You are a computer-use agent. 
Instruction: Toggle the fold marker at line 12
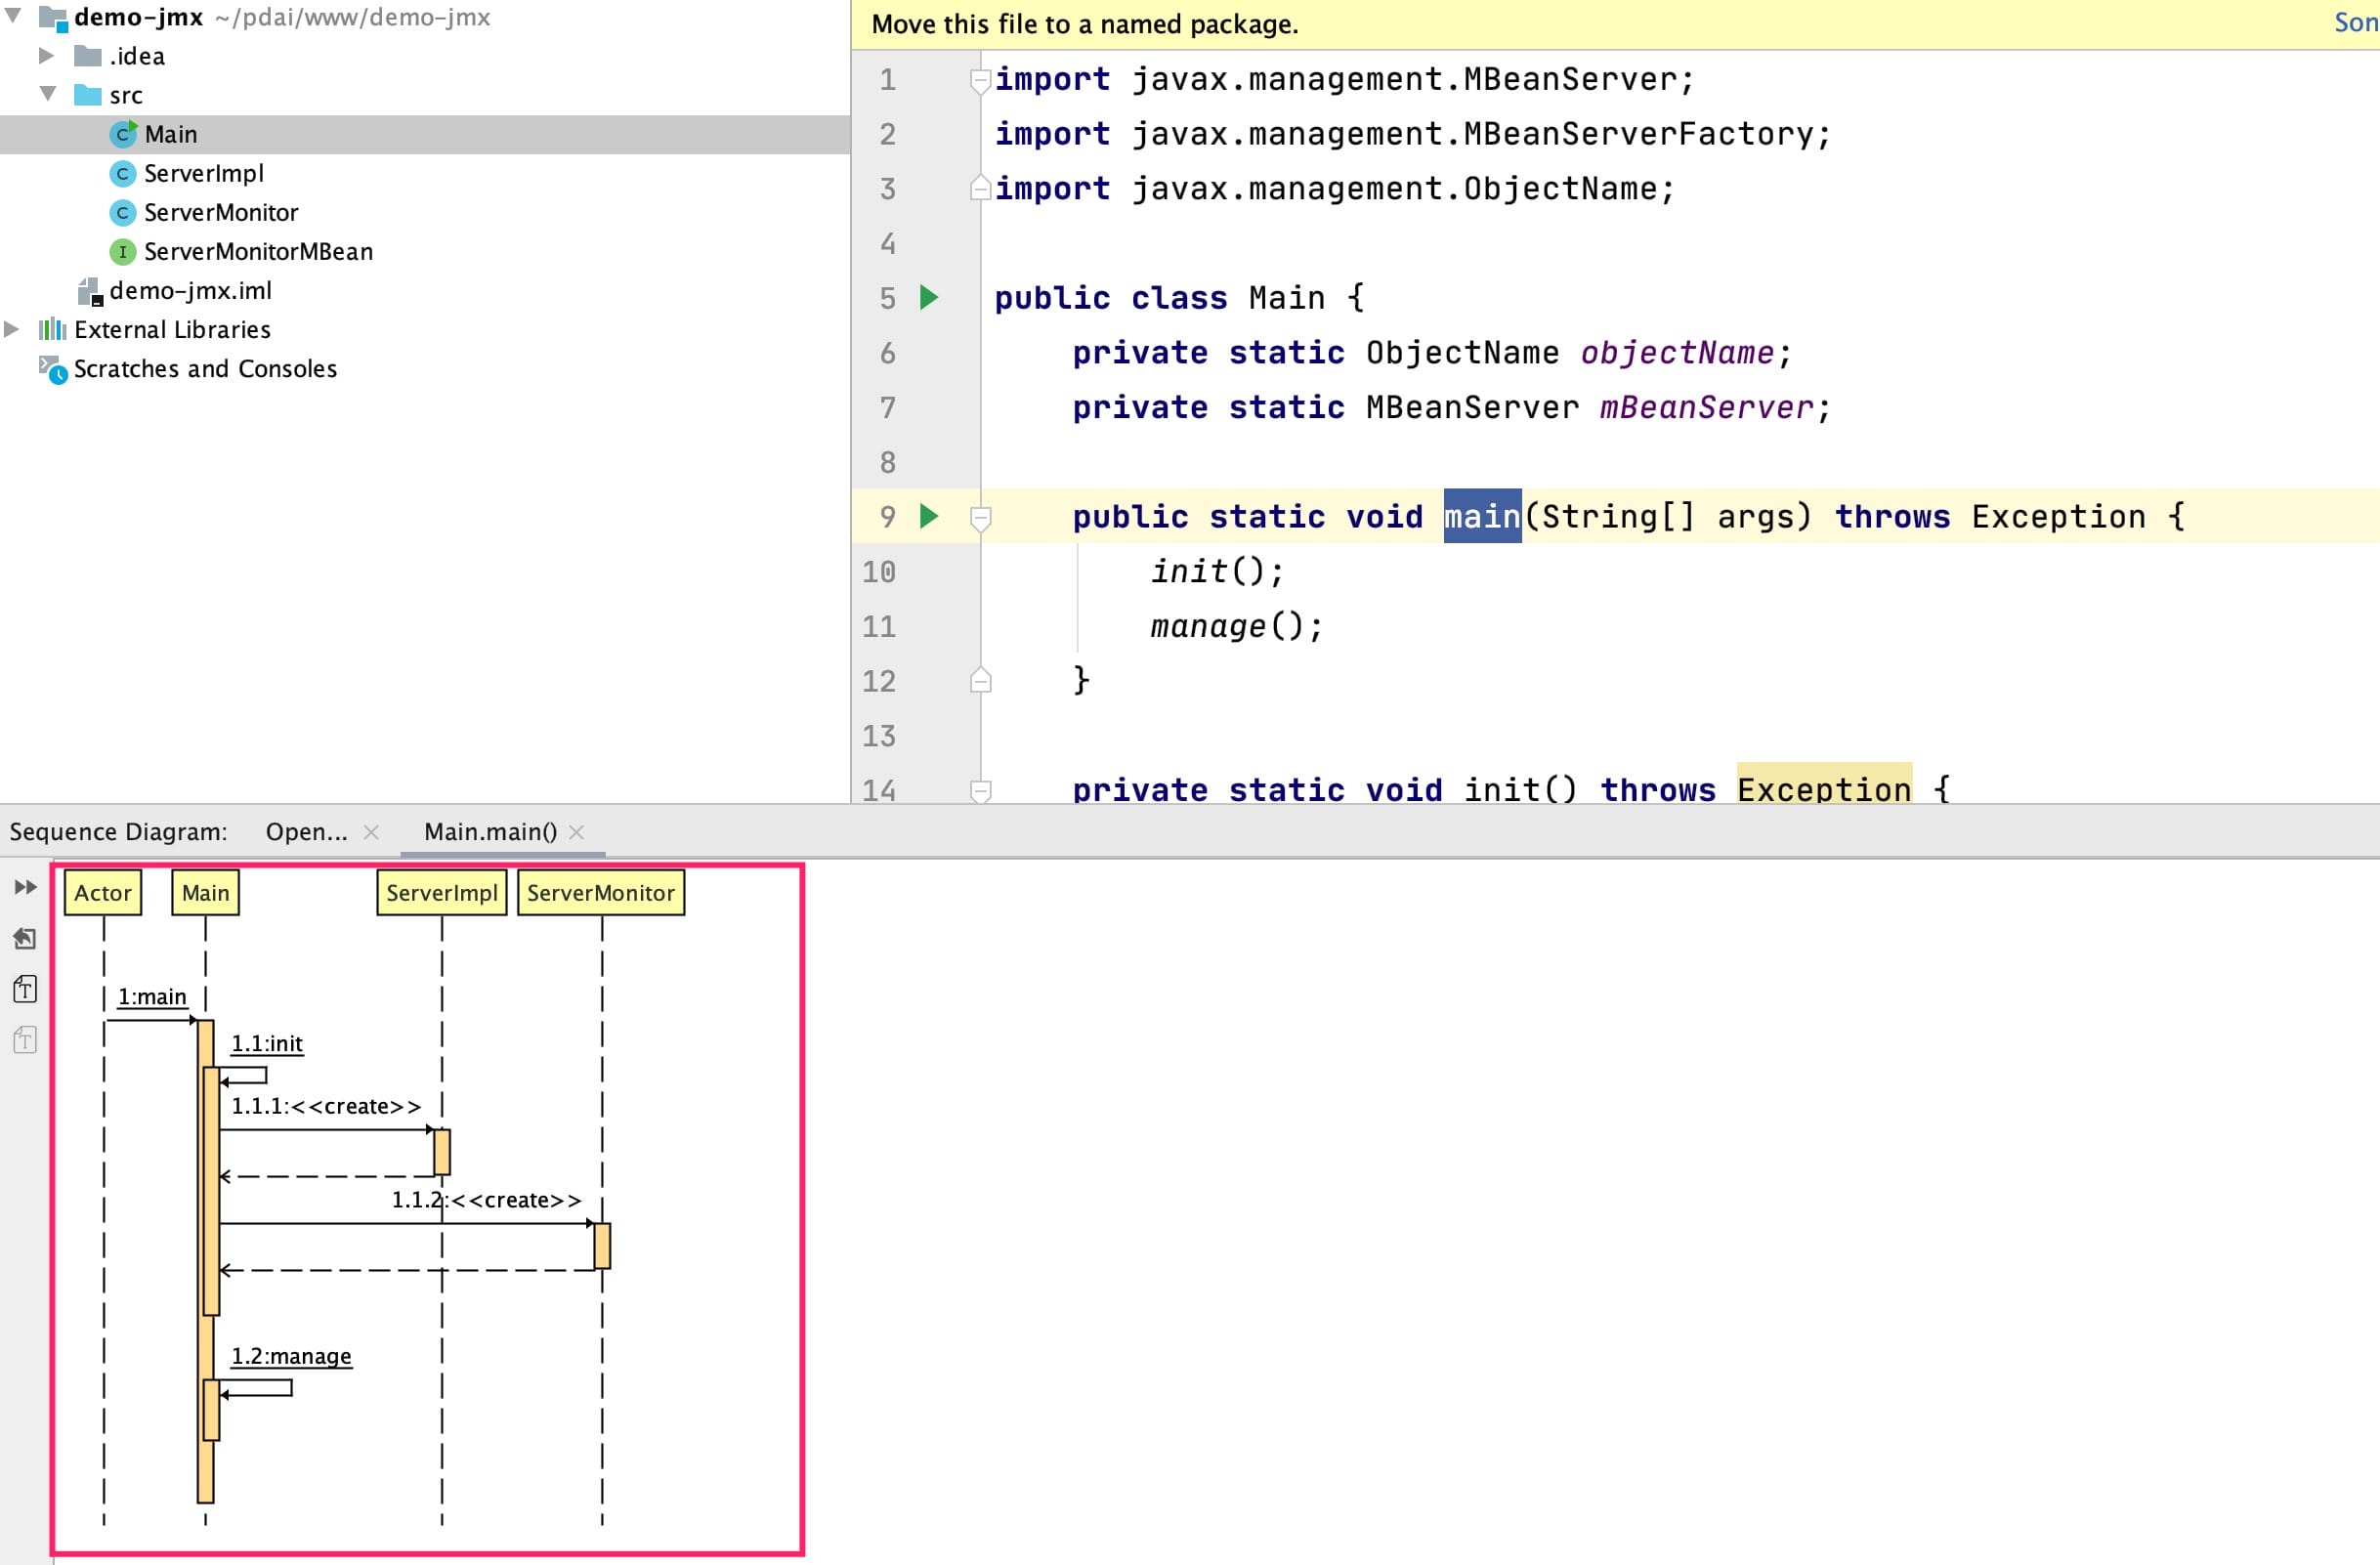[x=980, y=681]
